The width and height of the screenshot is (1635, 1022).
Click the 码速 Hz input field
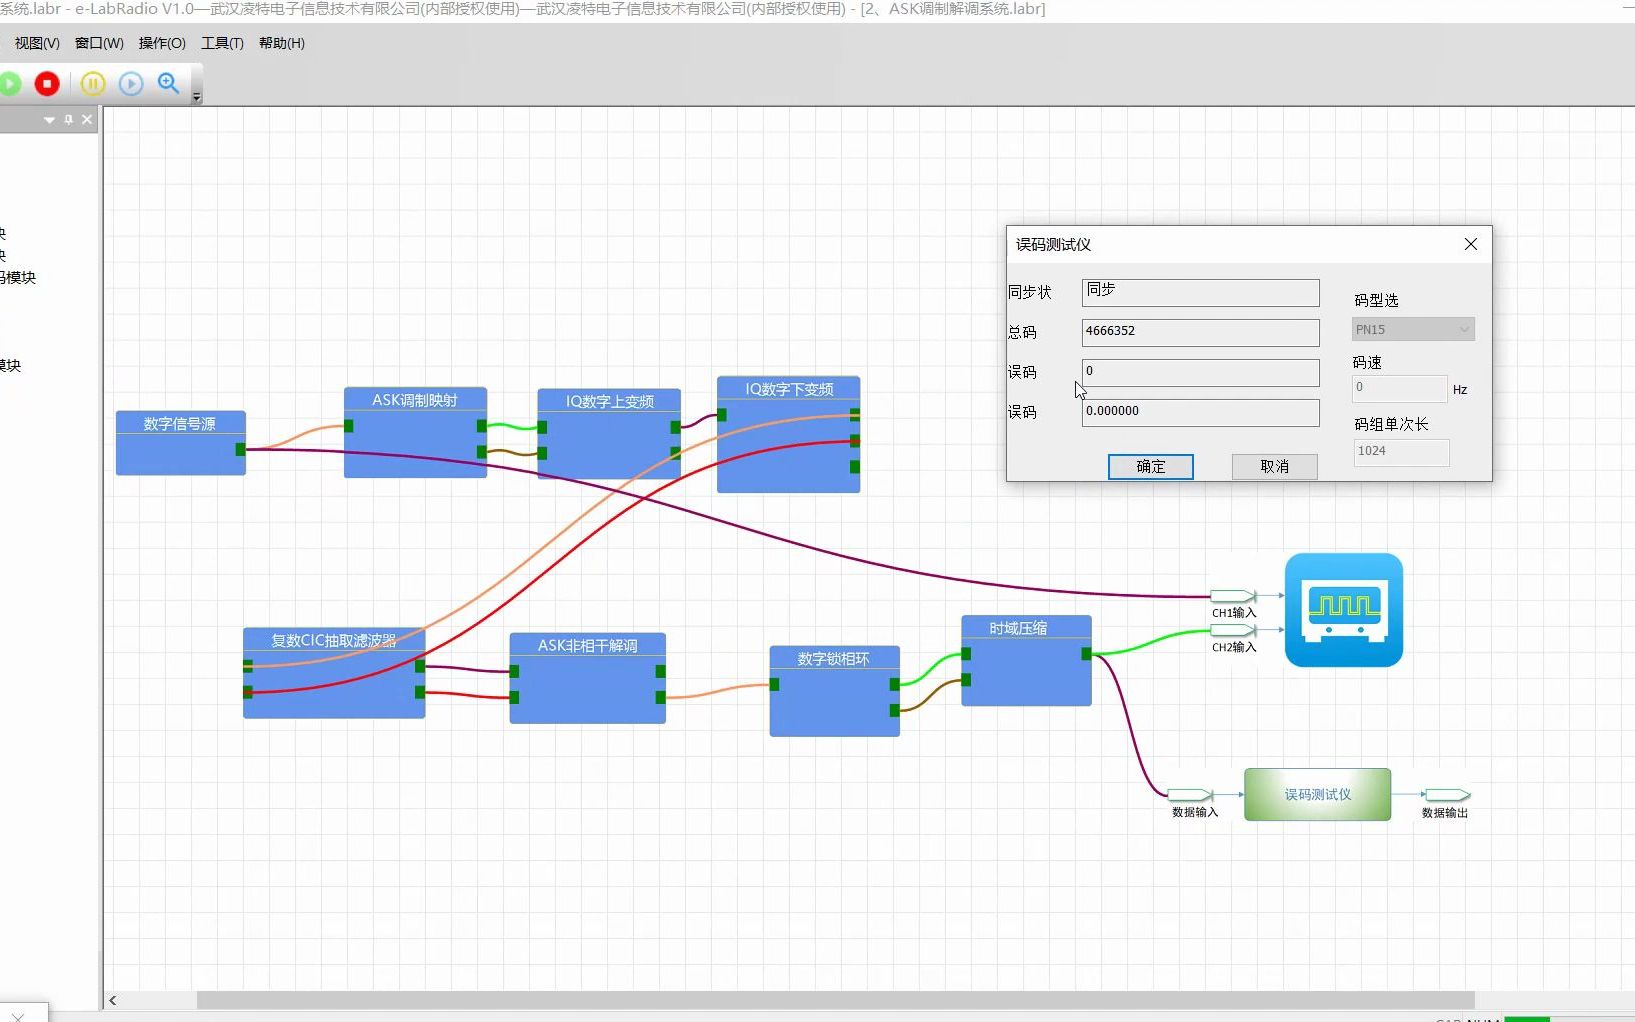pos(1399,388)
